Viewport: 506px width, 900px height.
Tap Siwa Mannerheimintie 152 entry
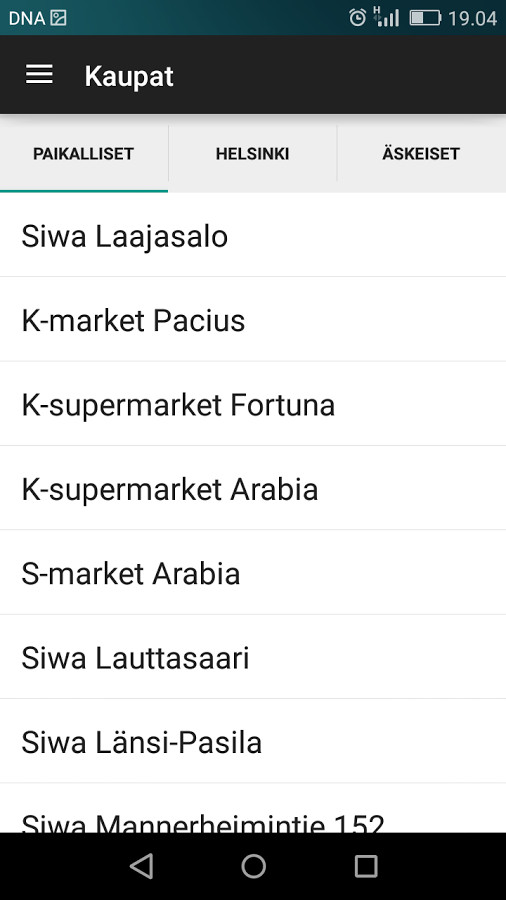pos(253,808)
